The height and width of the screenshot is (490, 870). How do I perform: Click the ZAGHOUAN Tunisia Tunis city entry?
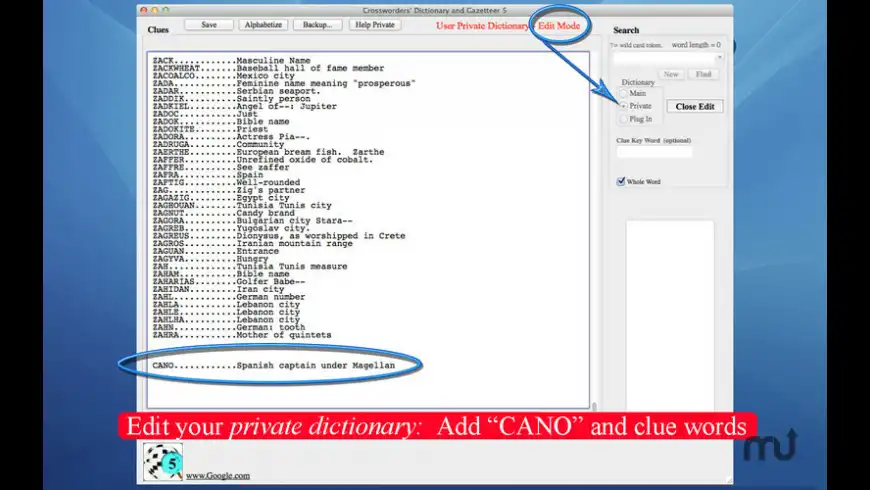tap(242, 205)
